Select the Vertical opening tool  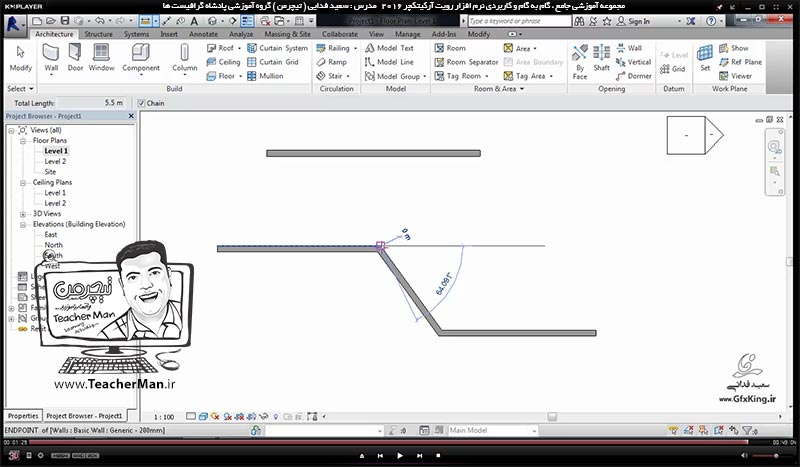[633, 62]
